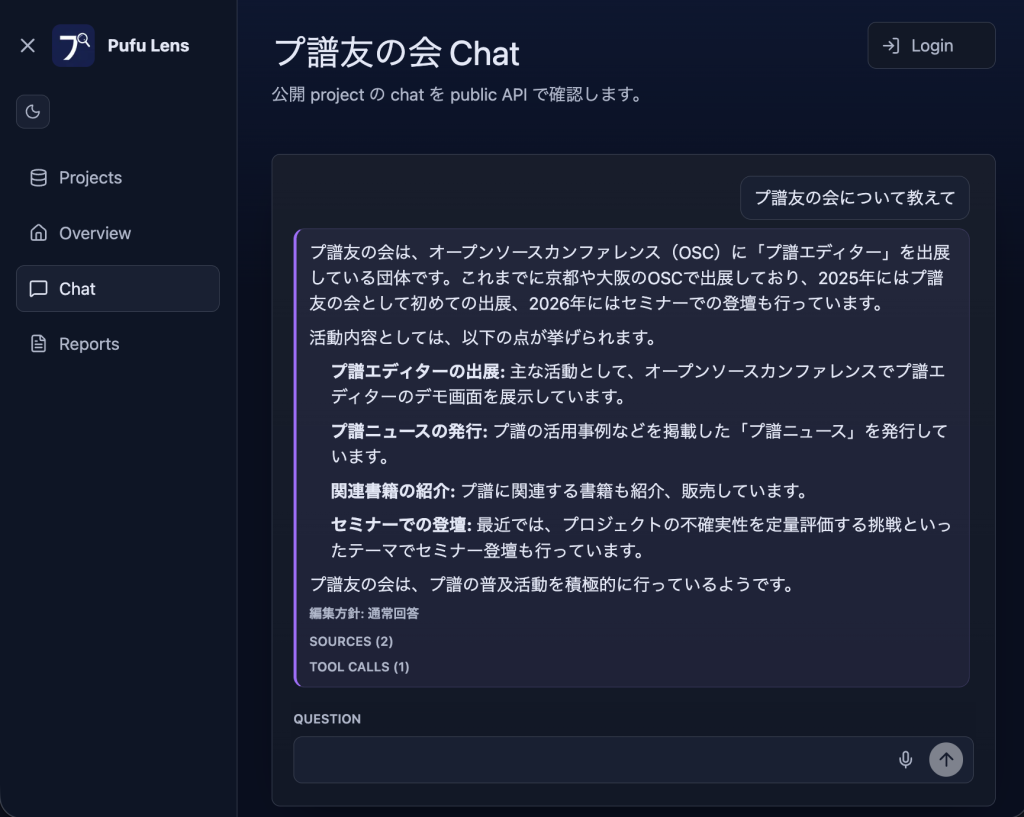This screenshot has width=1024, height=817.
Task: Click the Reports document icon
Action: click(x=39, y=344)
